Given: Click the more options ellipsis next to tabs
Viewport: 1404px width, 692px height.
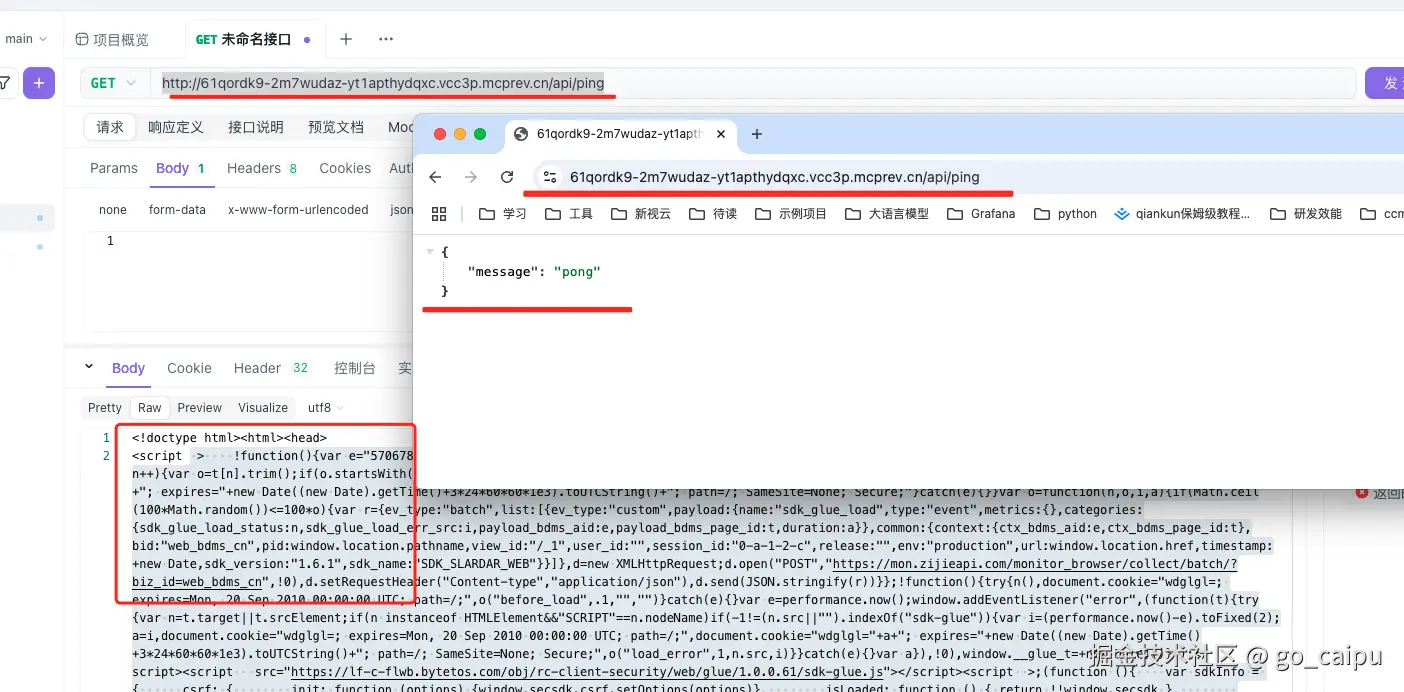Looking at the screenshot, I should [386, 39].
